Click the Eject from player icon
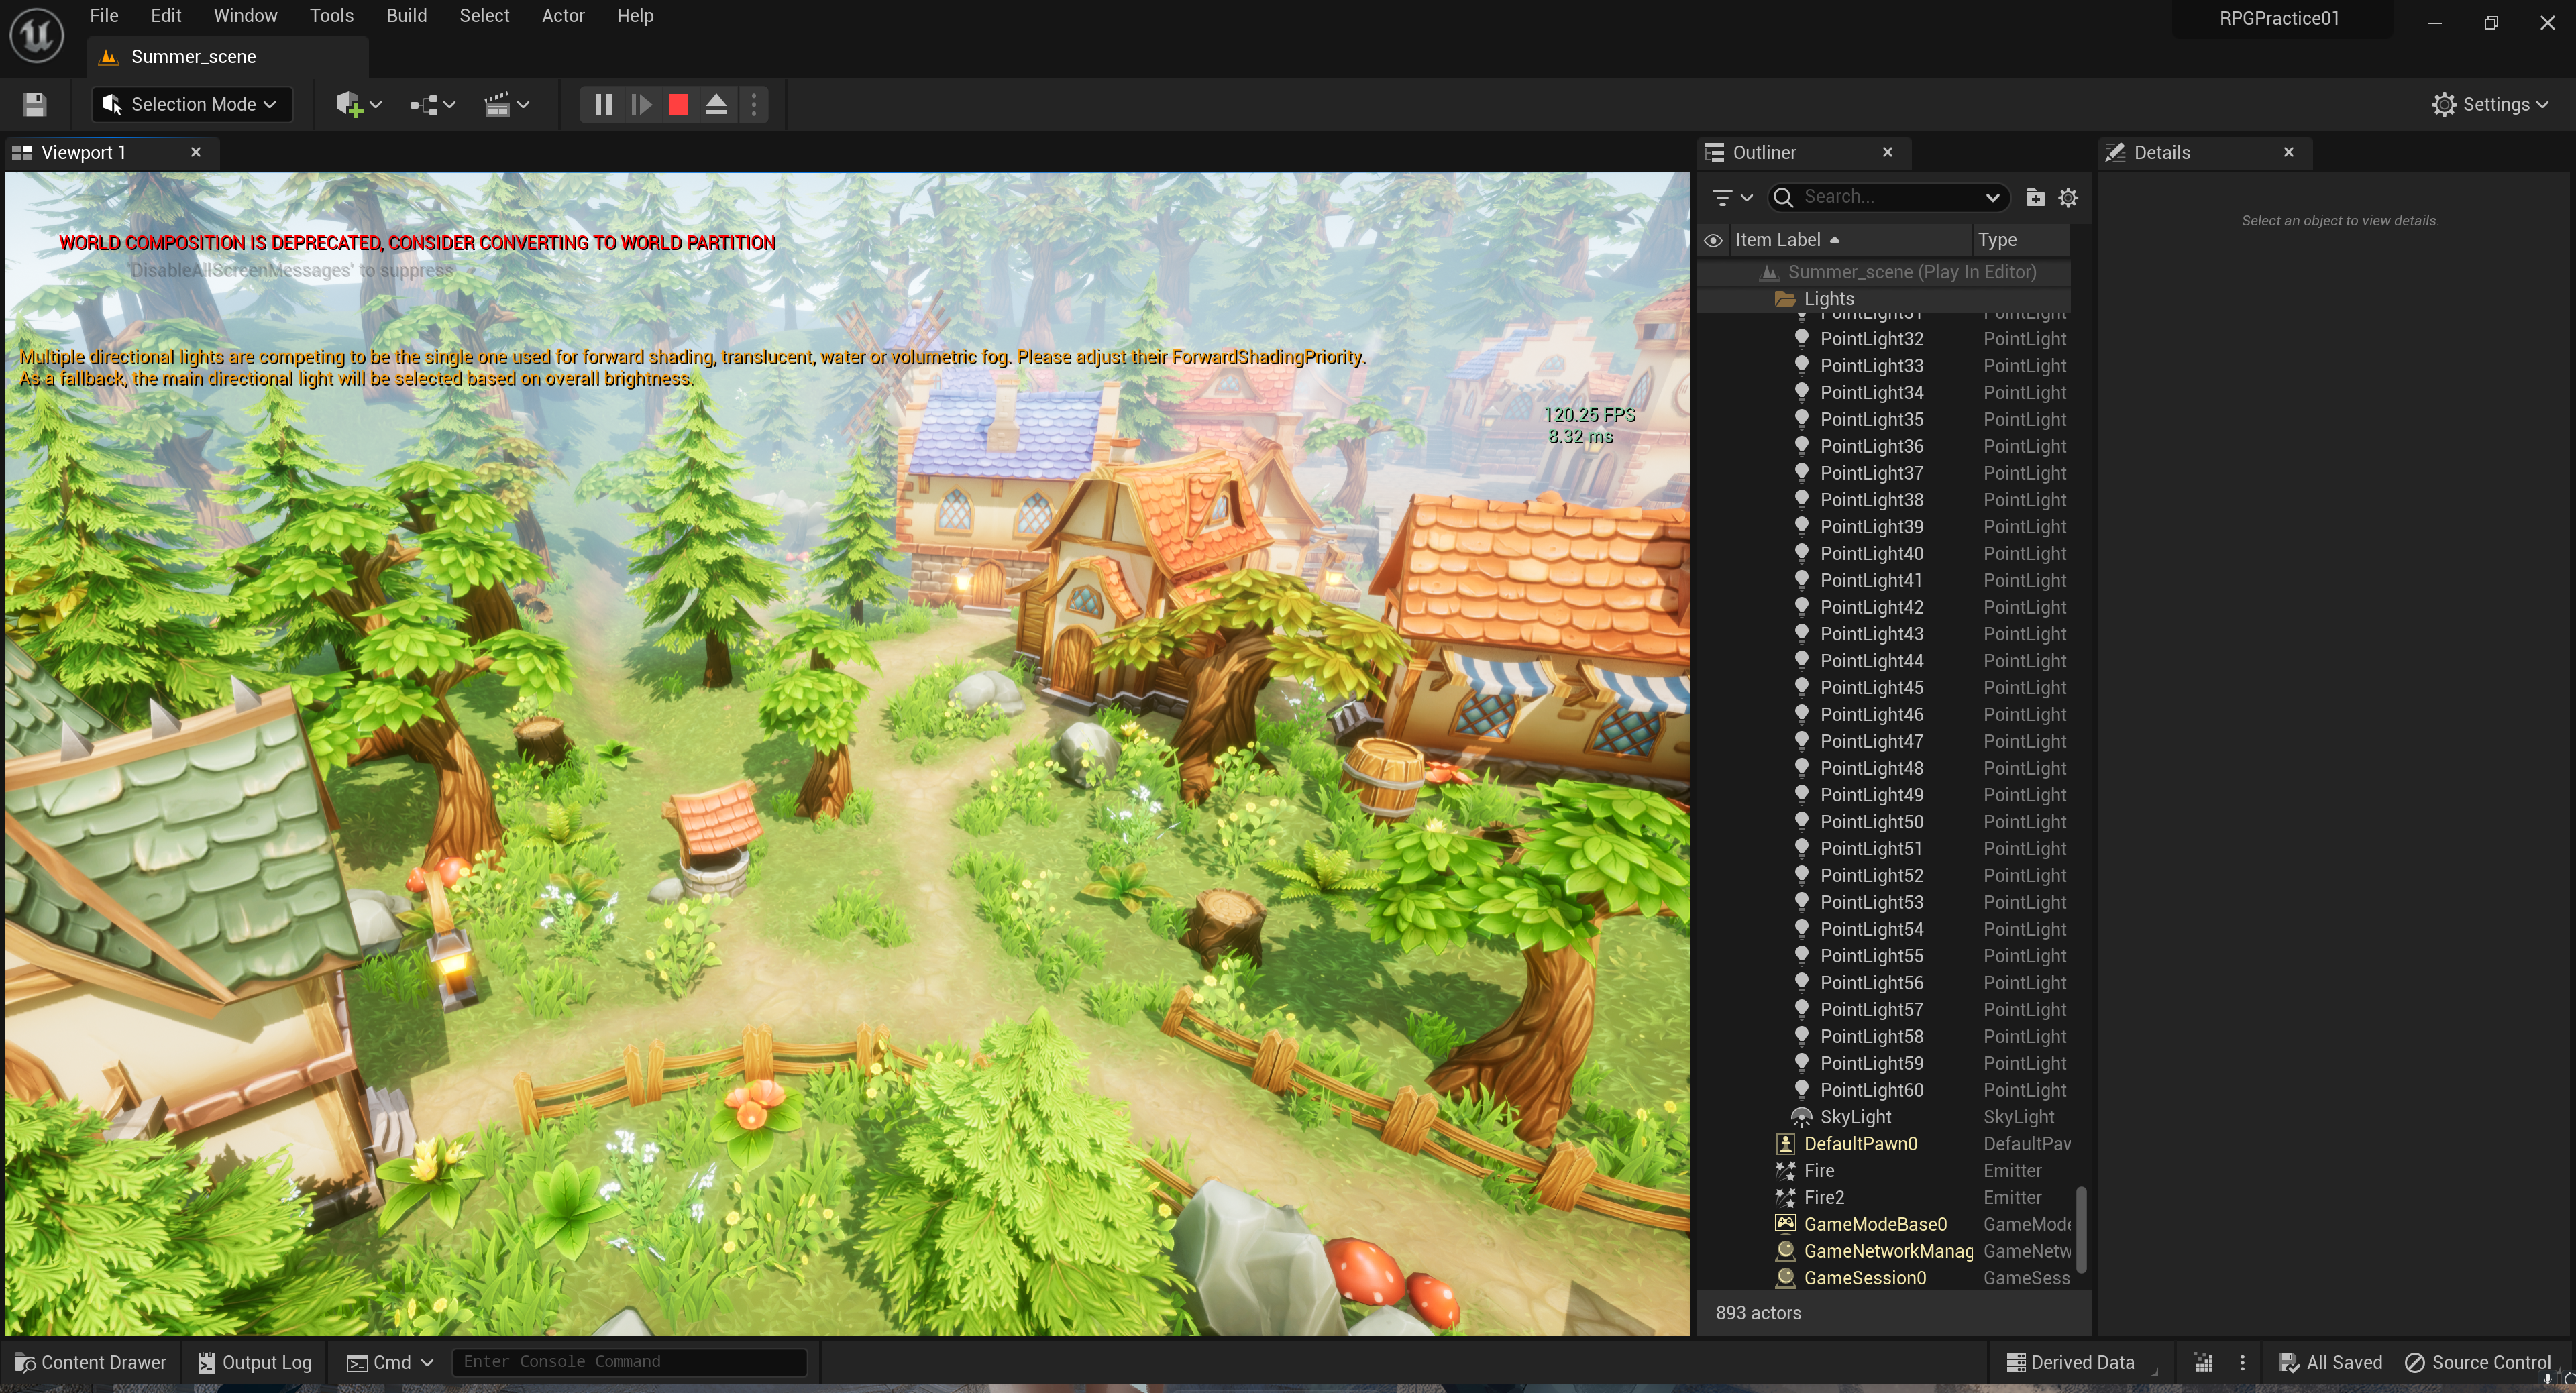Image resolution: width=2576 pixels, height=1393 pixels. click(716, 104)
